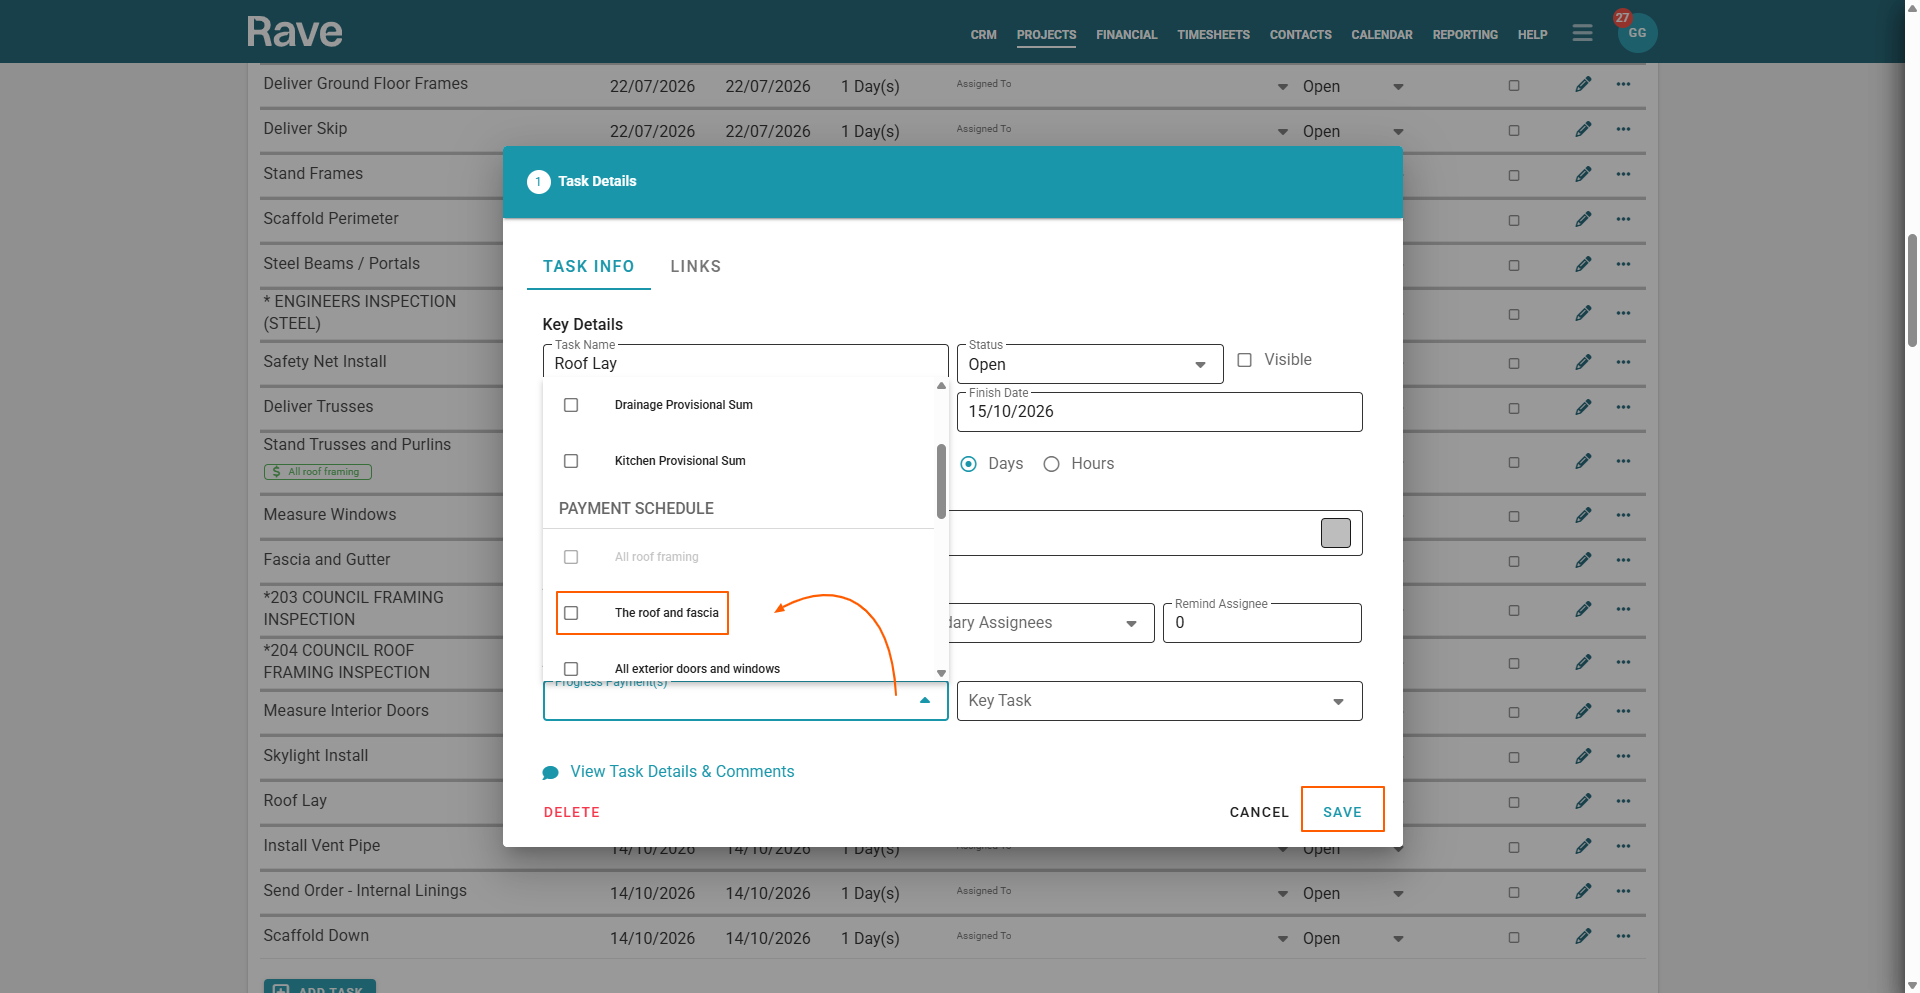Click the grey color swatch box
1920x993 pixels.
[1335, 533]
